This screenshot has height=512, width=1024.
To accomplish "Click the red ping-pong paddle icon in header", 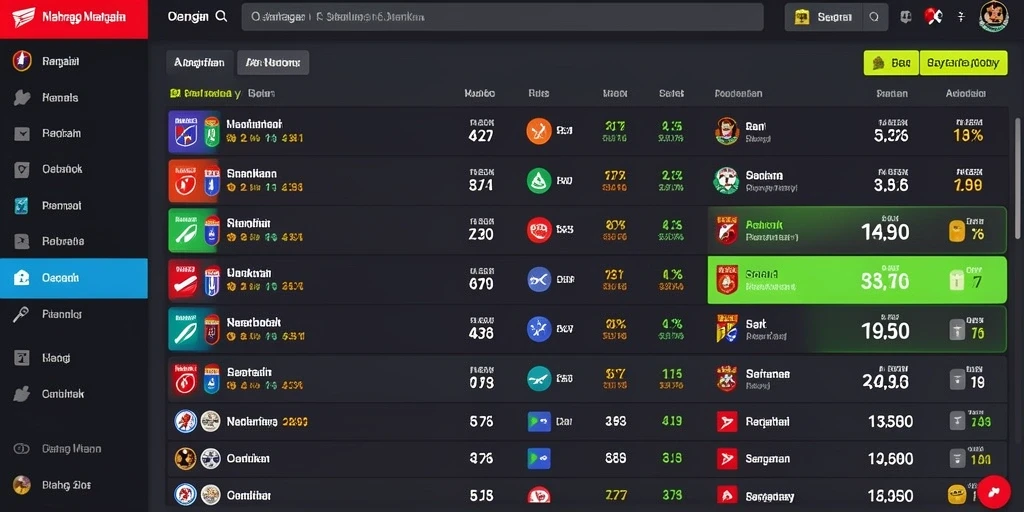I will 934,17.
